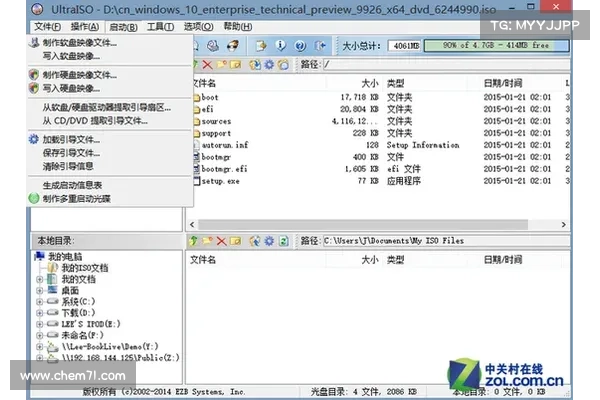Click file properties icon in ISO pane toolbar
This screenshot has height=400, width=600.
pos(255,64)
